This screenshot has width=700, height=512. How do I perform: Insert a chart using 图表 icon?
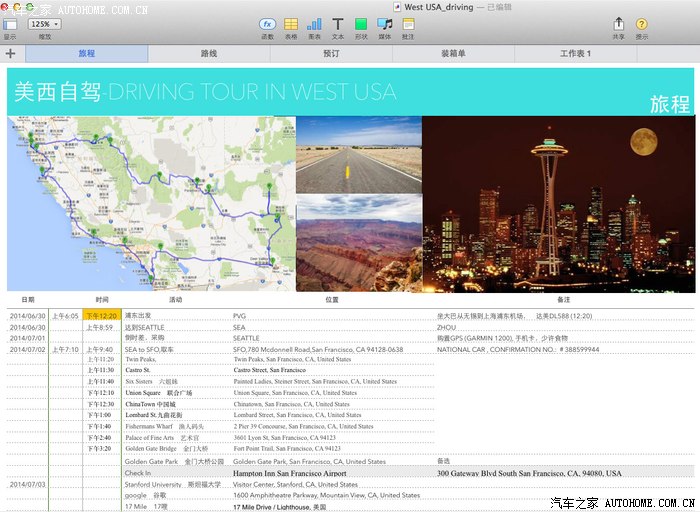click(315, 24)
